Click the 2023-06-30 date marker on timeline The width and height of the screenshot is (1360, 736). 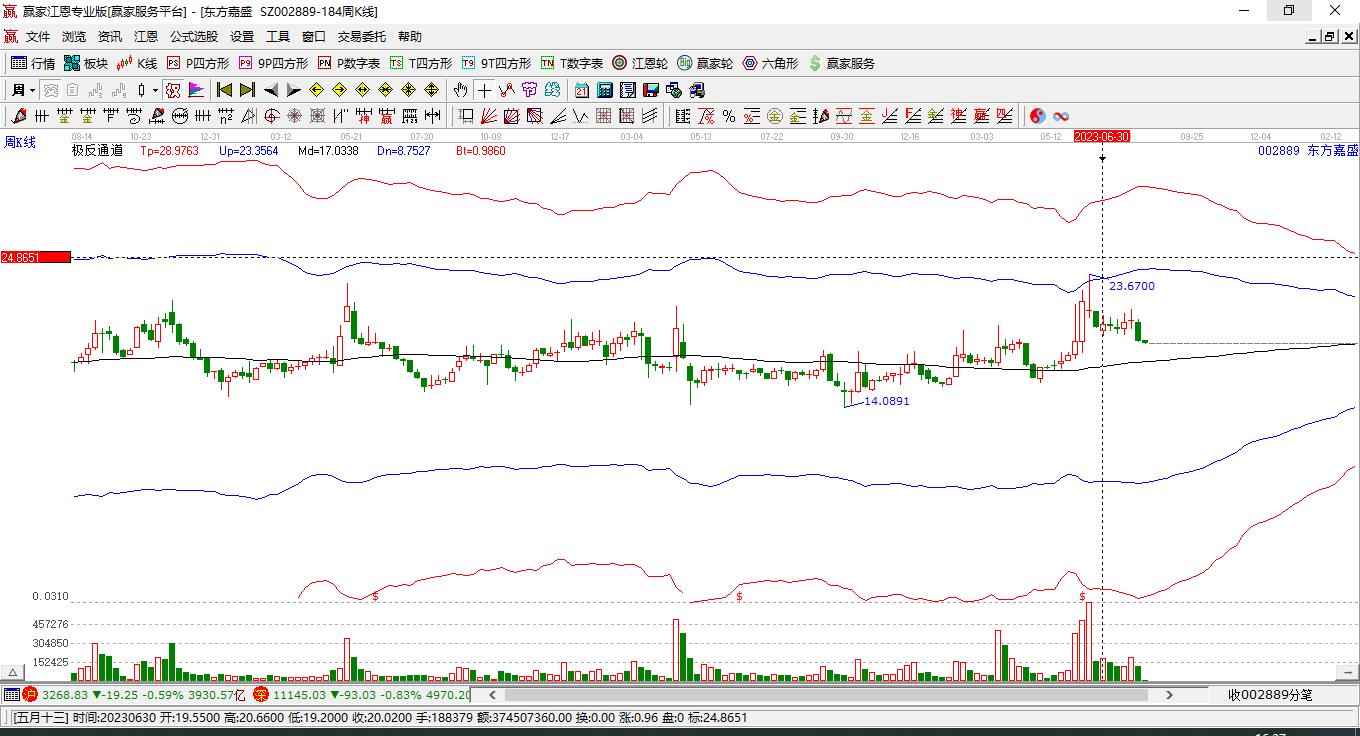[1101, 135]
